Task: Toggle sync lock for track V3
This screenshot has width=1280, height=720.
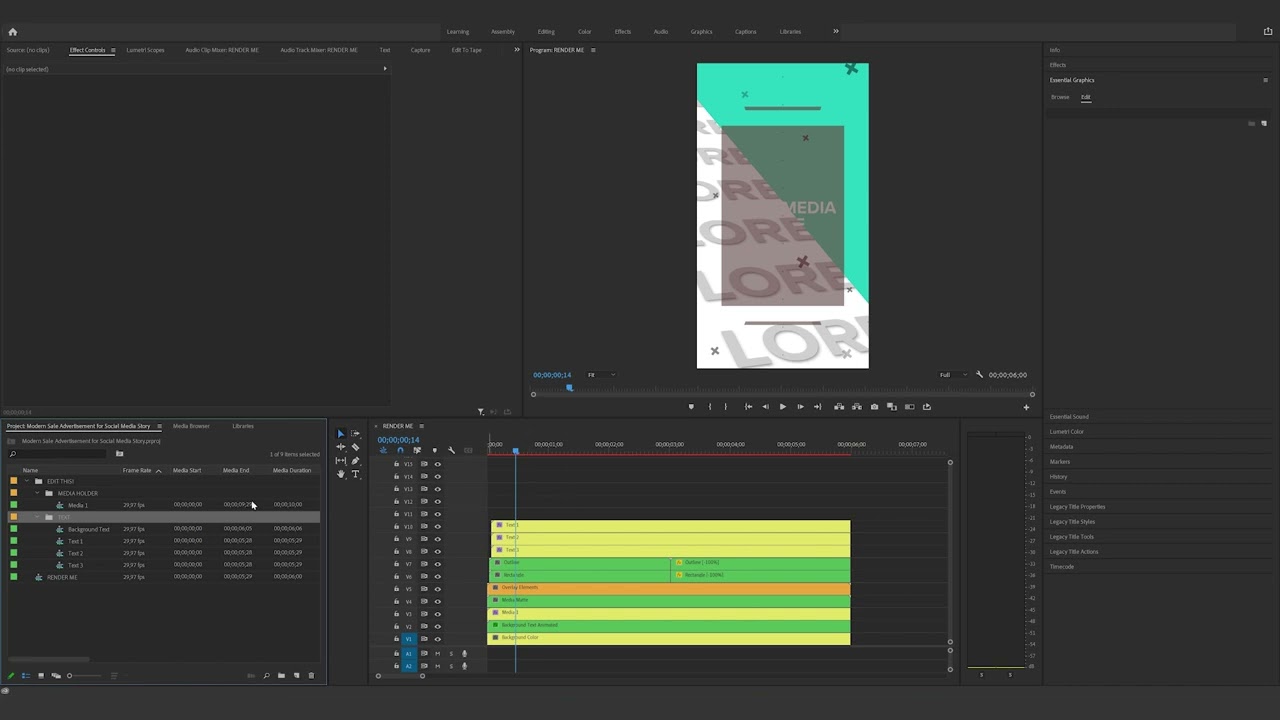Action: click(x=424, y=614)
